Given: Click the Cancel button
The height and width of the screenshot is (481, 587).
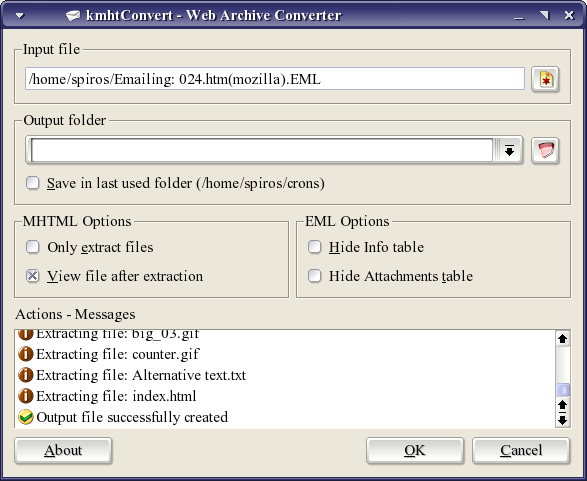Looking at the screenshot, I should click(x=521, y=451).
